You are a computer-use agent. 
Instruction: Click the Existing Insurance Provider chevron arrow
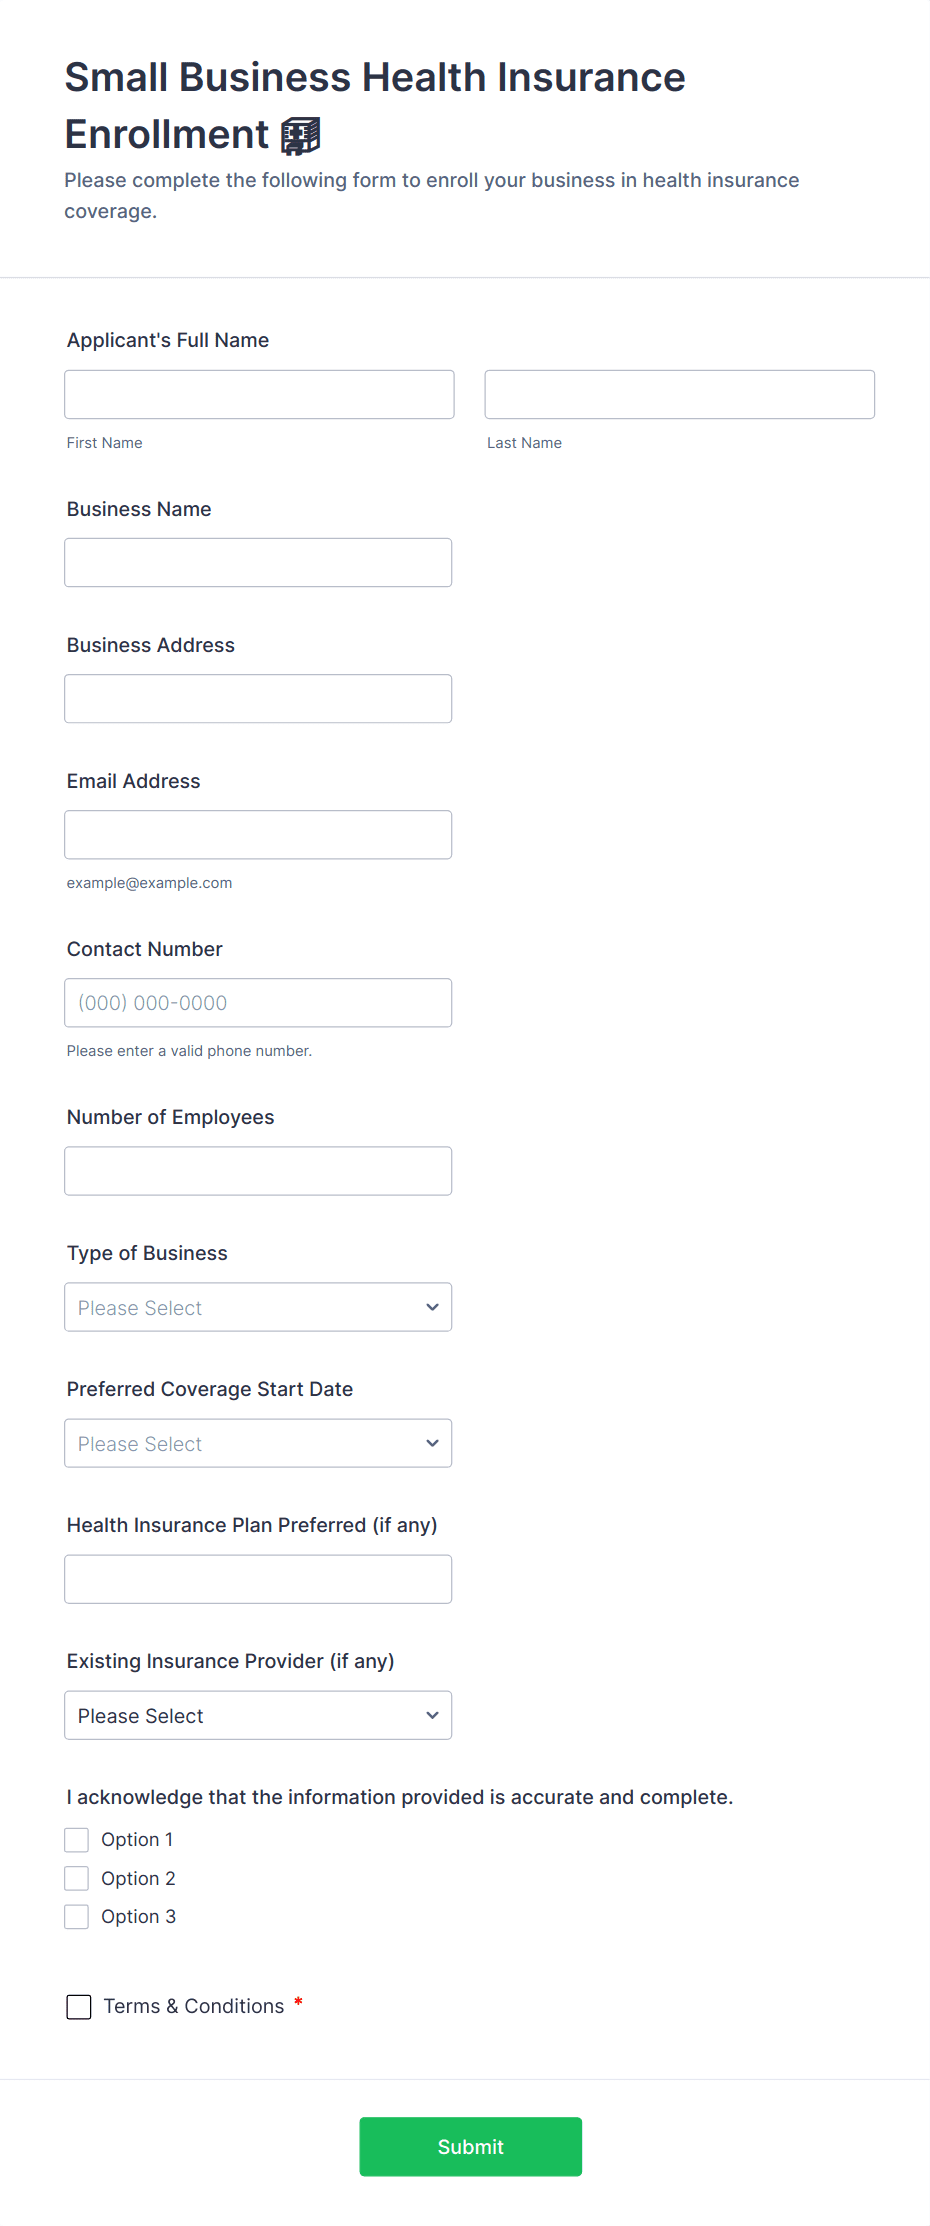(x=432, y=1715)
